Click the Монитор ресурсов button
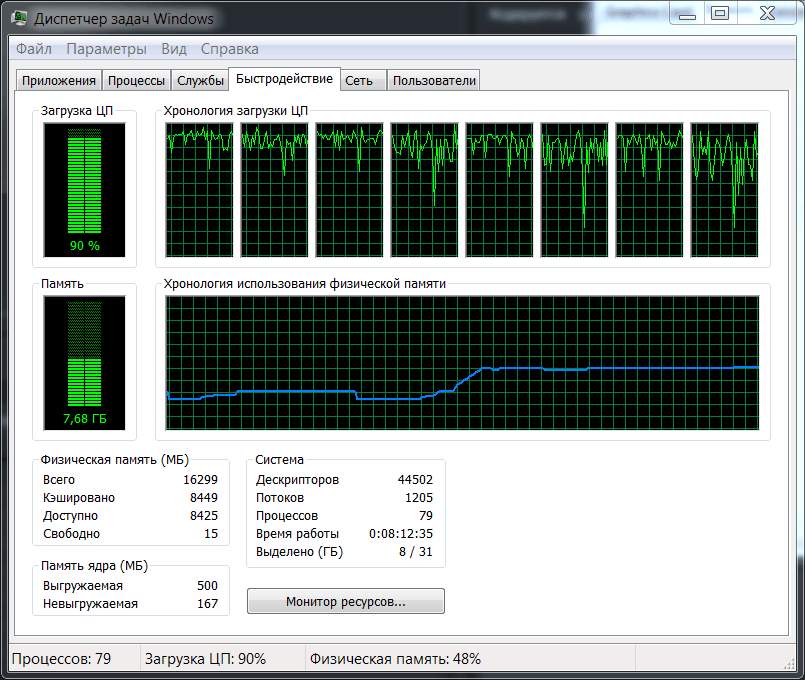The image size is (805, 680). (x=346, y=601)
